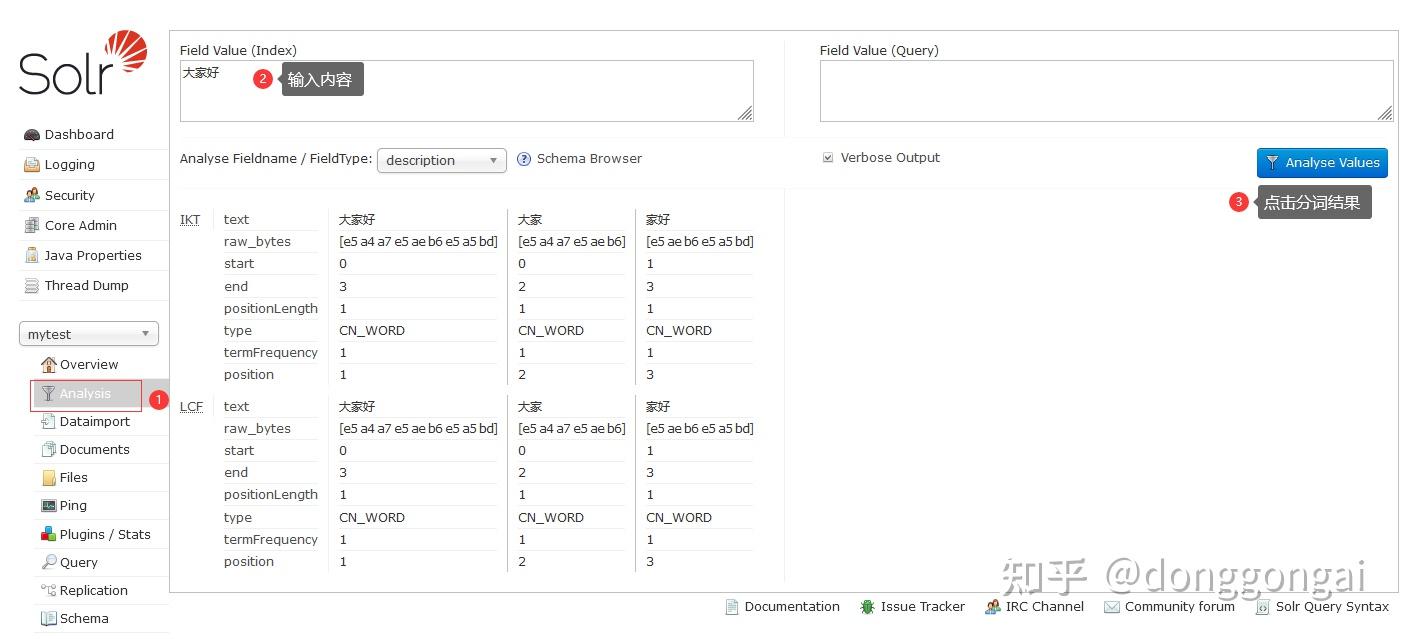The image size is (1401, 639).
Task: Click the Issue Tracker bug icon
Action: (866, 607)
